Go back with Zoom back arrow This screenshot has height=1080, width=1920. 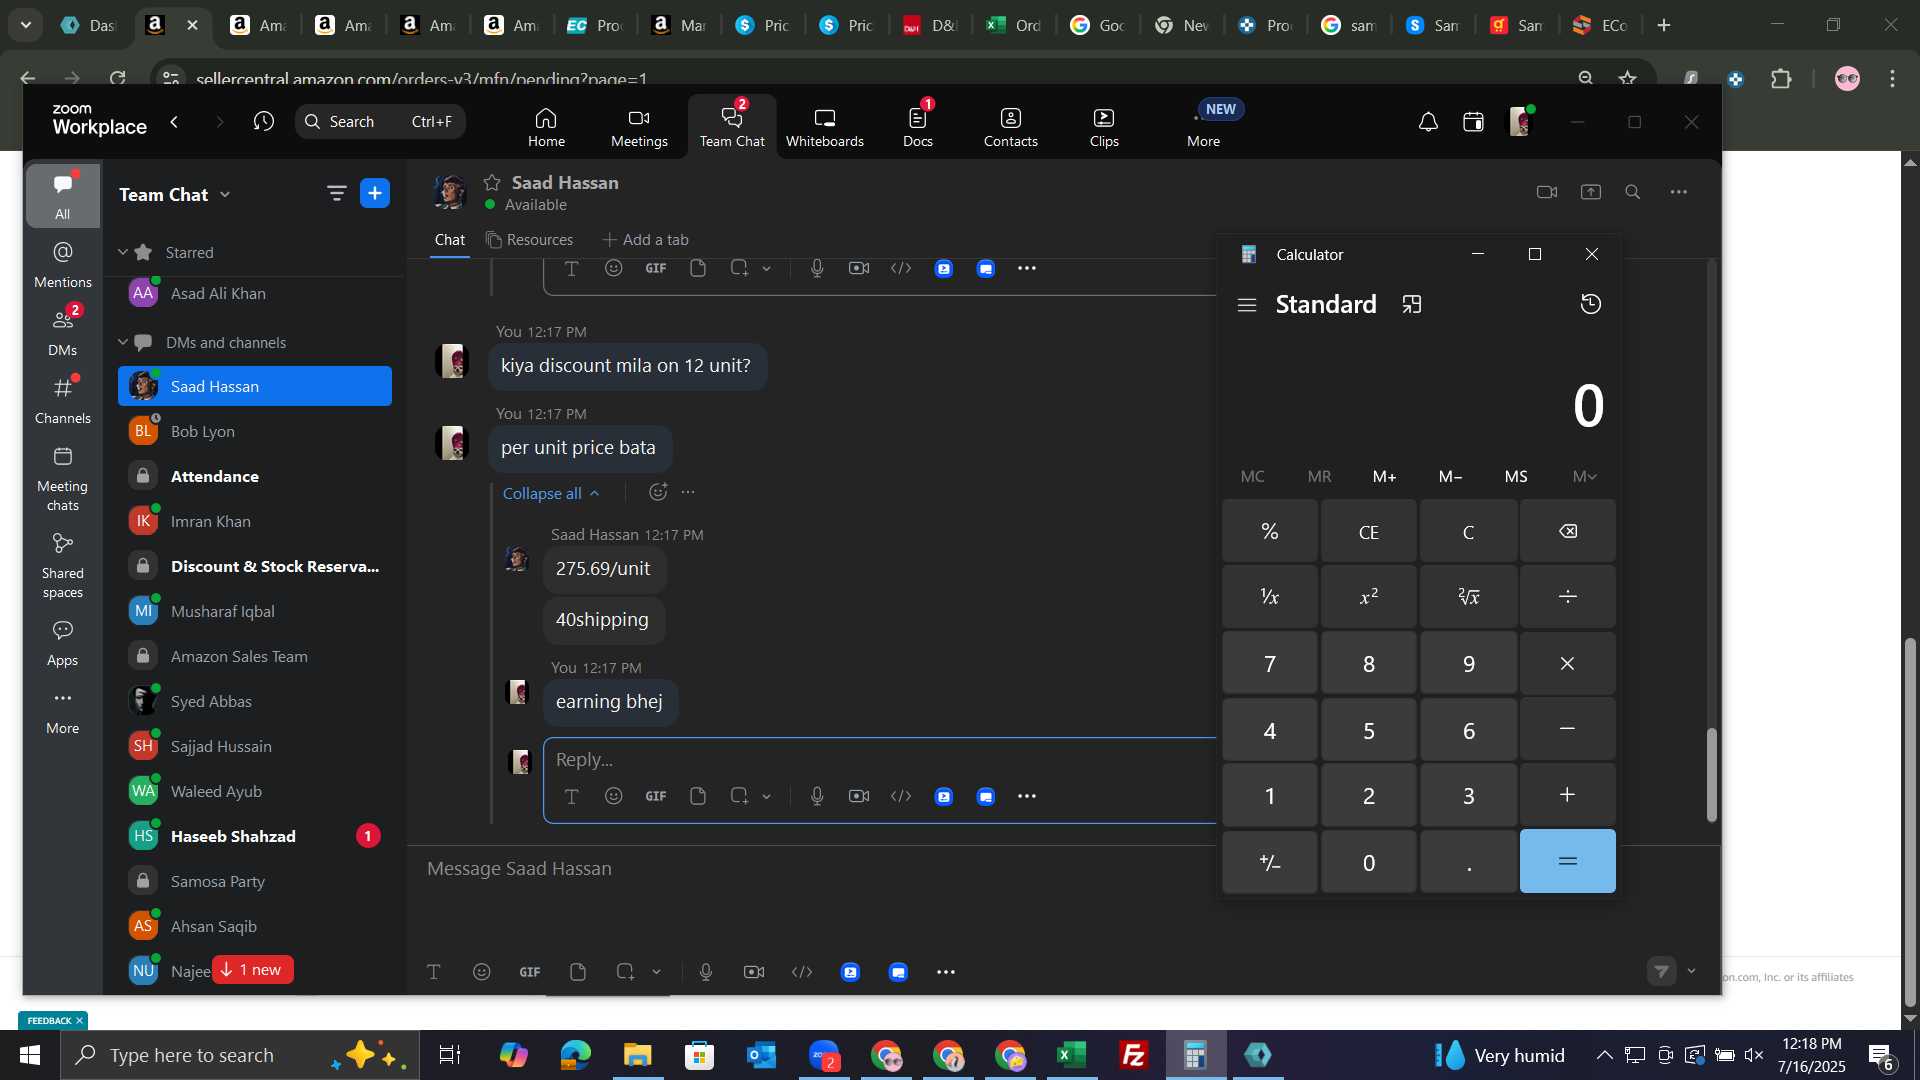(174, 122)
